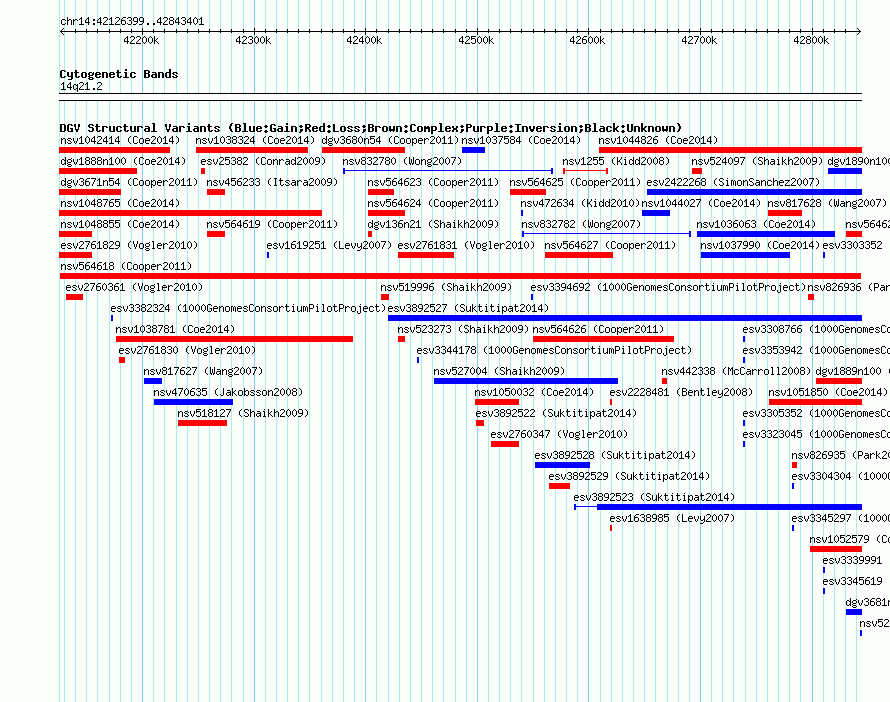Click the nsv832780 (Wong2007) label
Image resolution: width=890 pixels, height=702 pixels.
[x=402, y=161]
